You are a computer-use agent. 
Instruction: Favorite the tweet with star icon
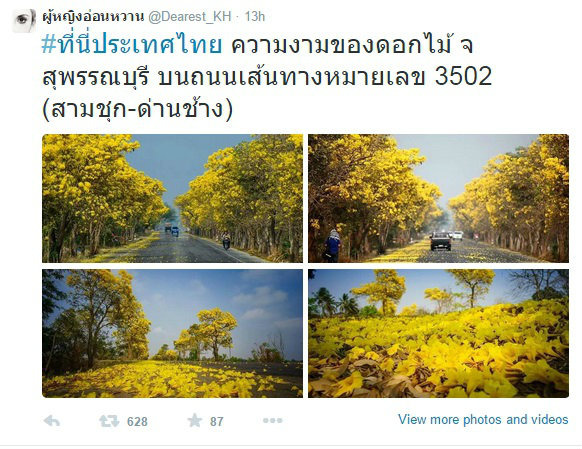[194, 421]
